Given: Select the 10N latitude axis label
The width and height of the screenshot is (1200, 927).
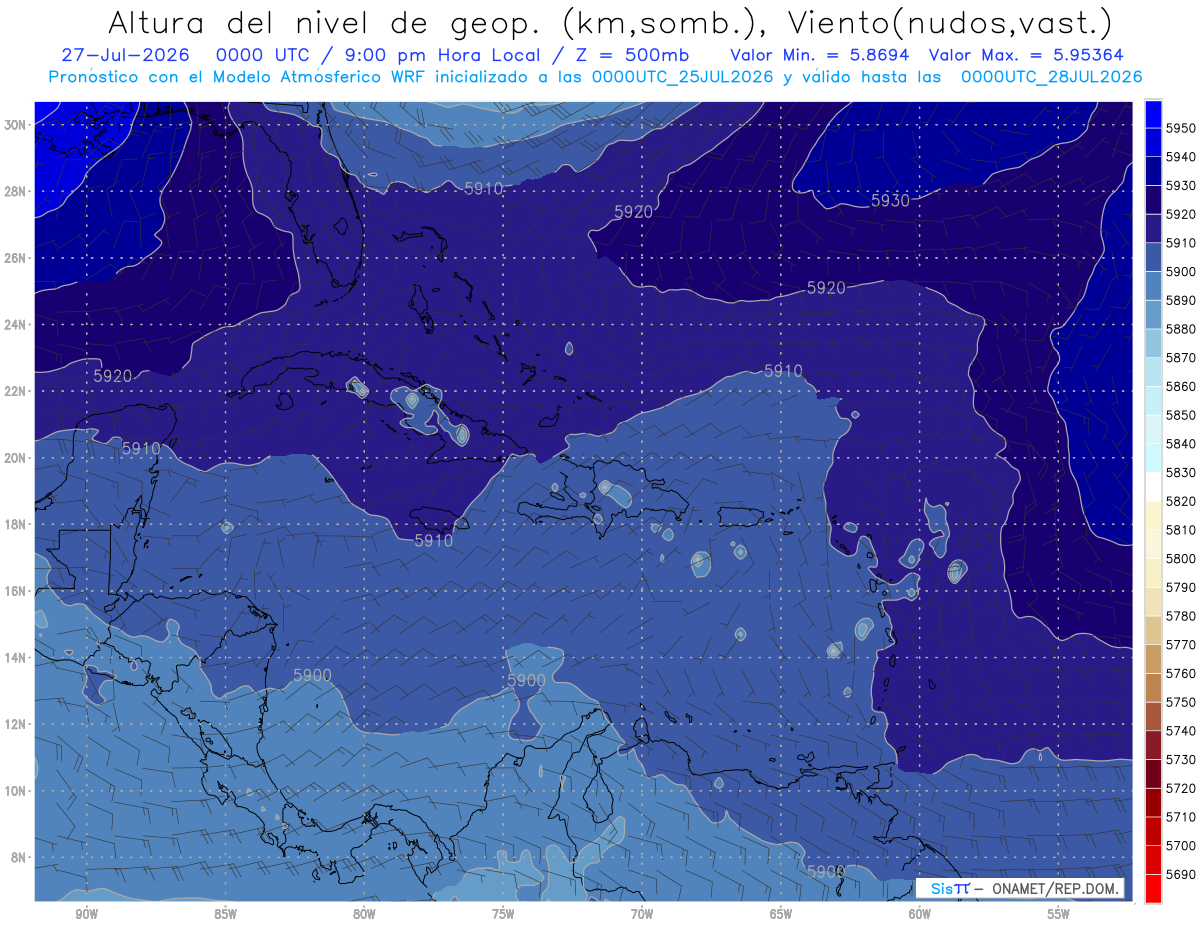Looking at the screenshot, I should [17, 791].
